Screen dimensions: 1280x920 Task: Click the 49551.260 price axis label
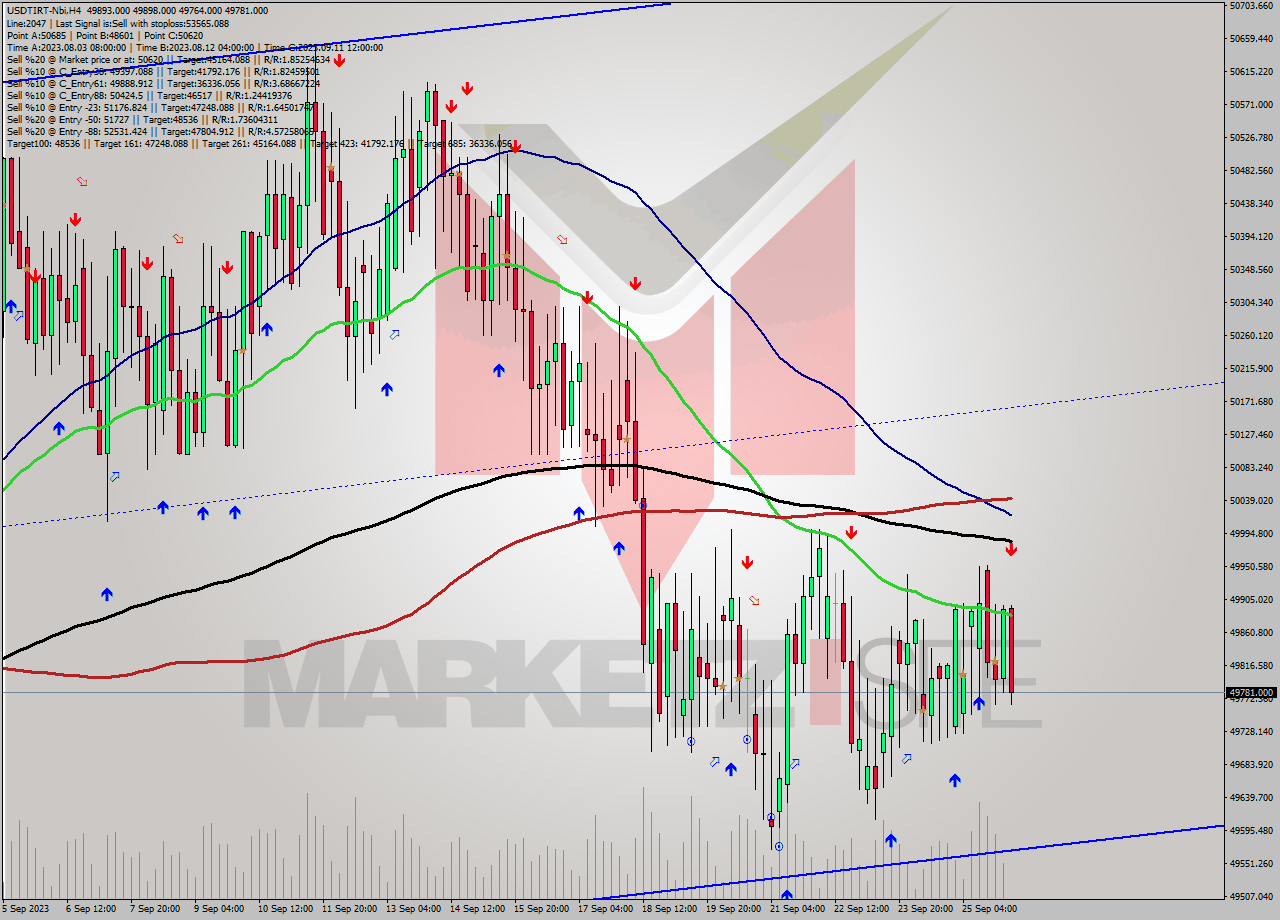pyautogui.click(x=1251, y=863)
